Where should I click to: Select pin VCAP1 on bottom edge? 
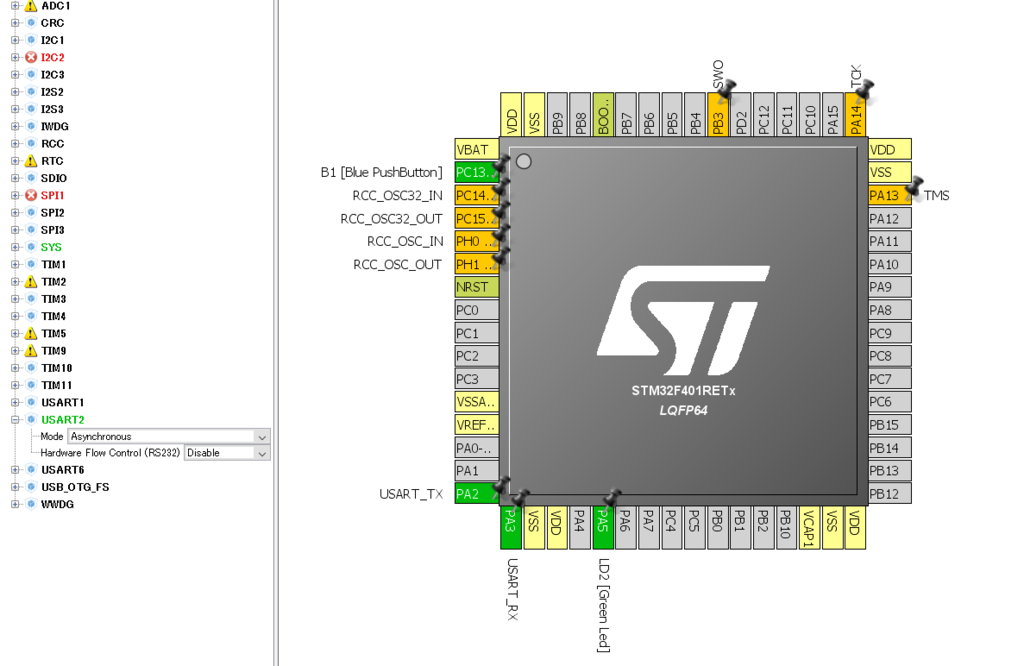(809, 528)
